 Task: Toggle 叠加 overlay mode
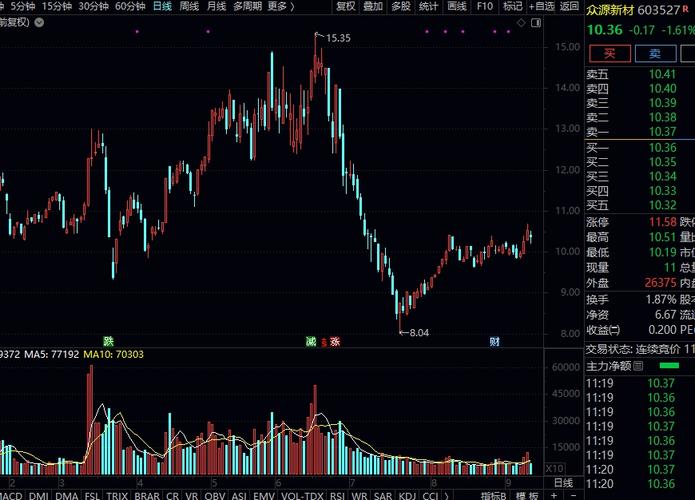pyautogui.click(x=373, y=6)
